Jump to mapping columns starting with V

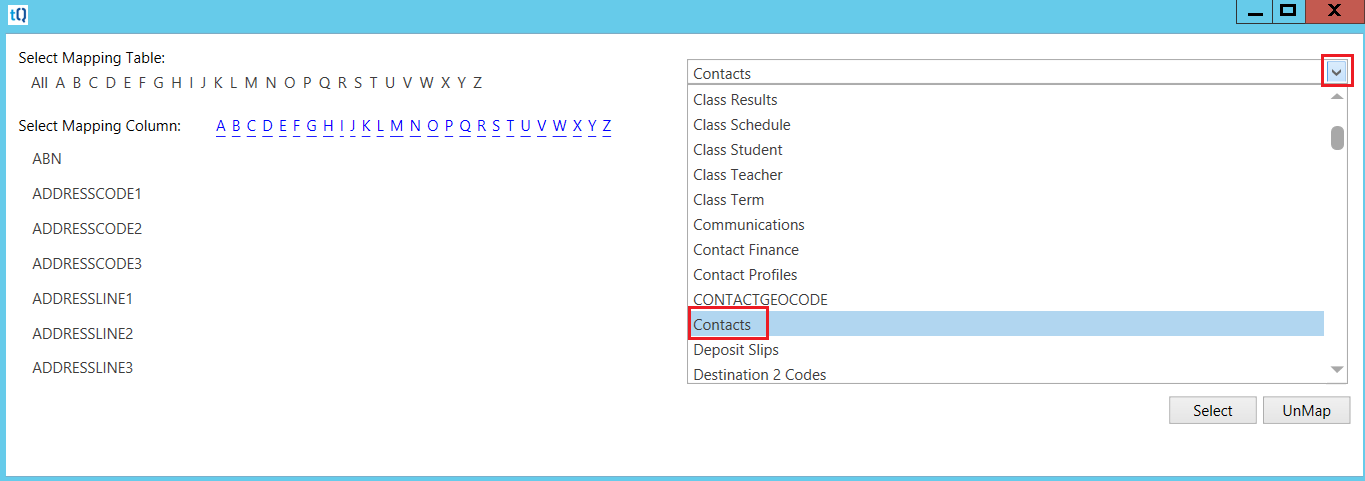(x=541, y=126)
